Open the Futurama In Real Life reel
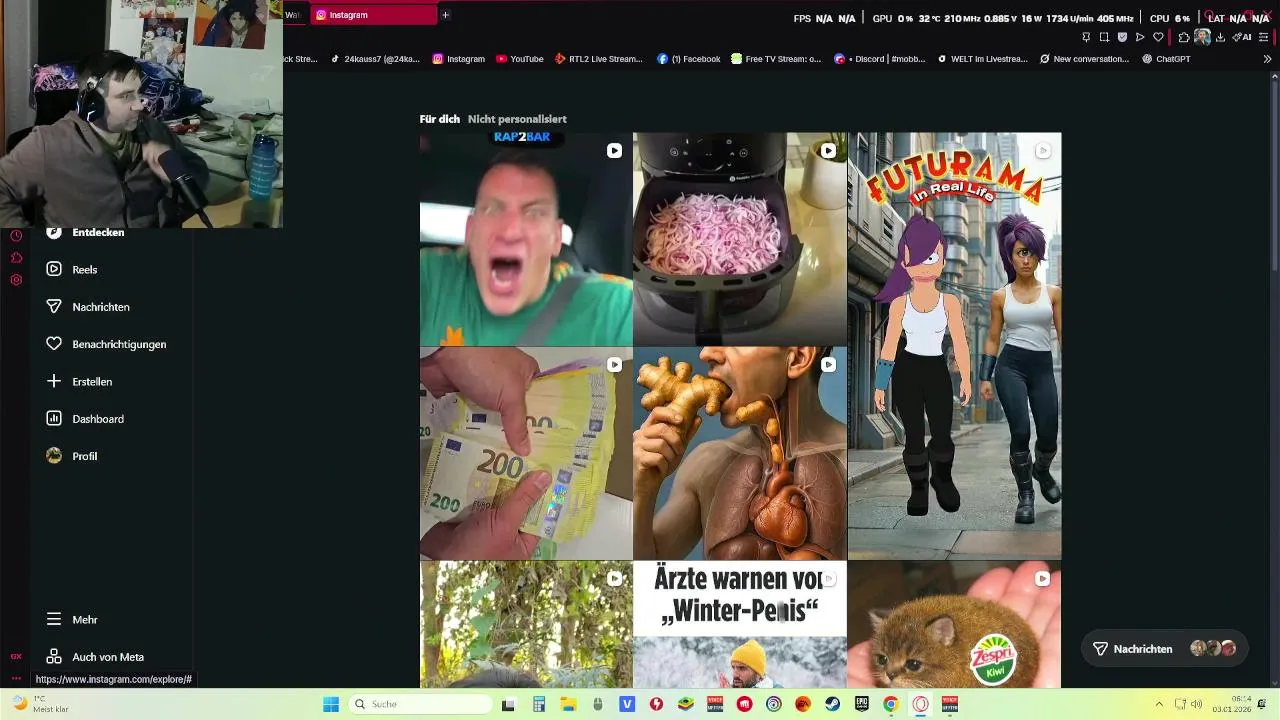The width and height of the screenshot is (1280, 720). 954,346
